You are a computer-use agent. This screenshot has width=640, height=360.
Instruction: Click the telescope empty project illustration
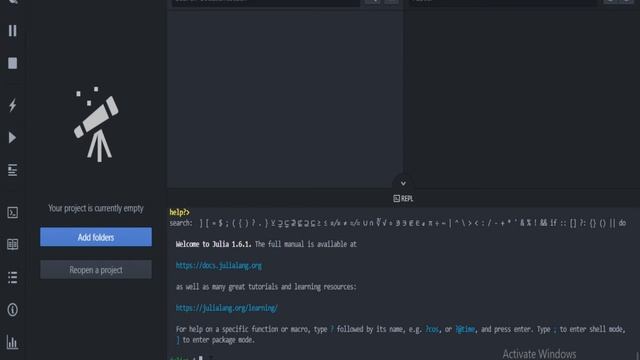tap(96, 124)
